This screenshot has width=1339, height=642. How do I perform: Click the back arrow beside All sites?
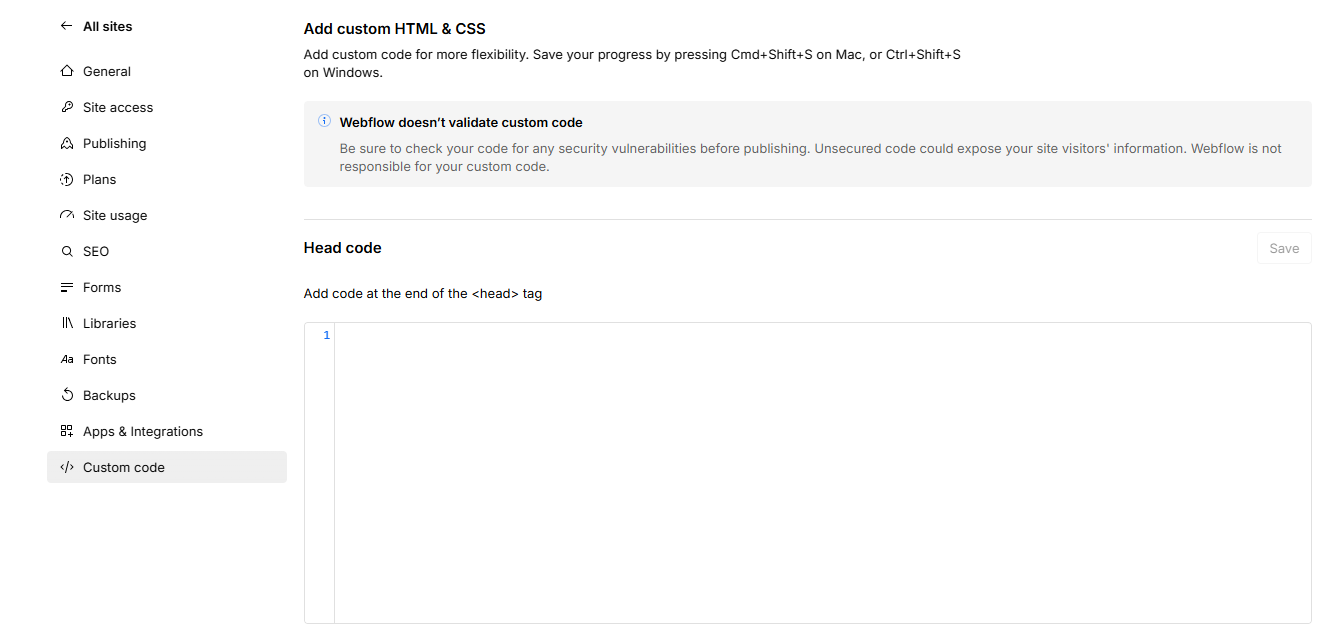[67, 26]
